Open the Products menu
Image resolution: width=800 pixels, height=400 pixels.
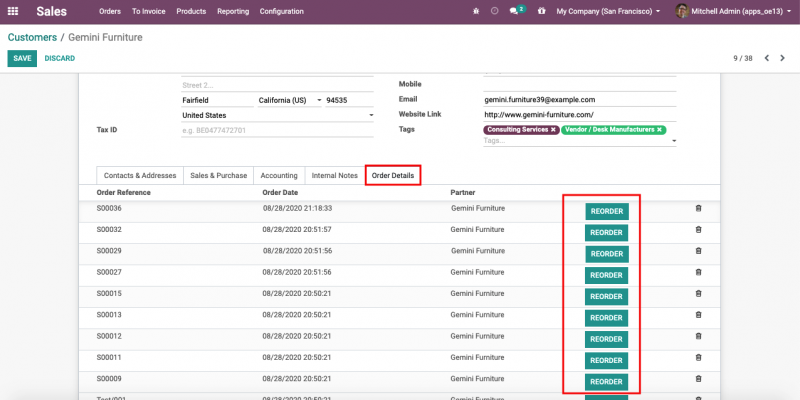coord(191,11)
